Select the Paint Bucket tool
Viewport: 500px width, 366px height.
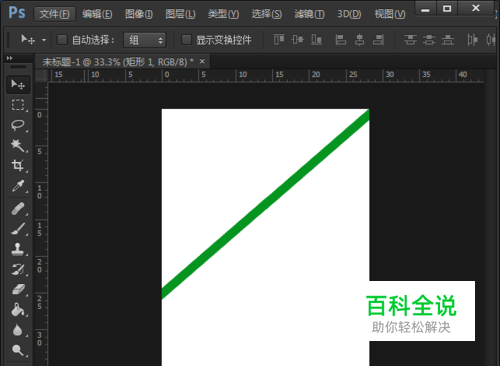18,310
